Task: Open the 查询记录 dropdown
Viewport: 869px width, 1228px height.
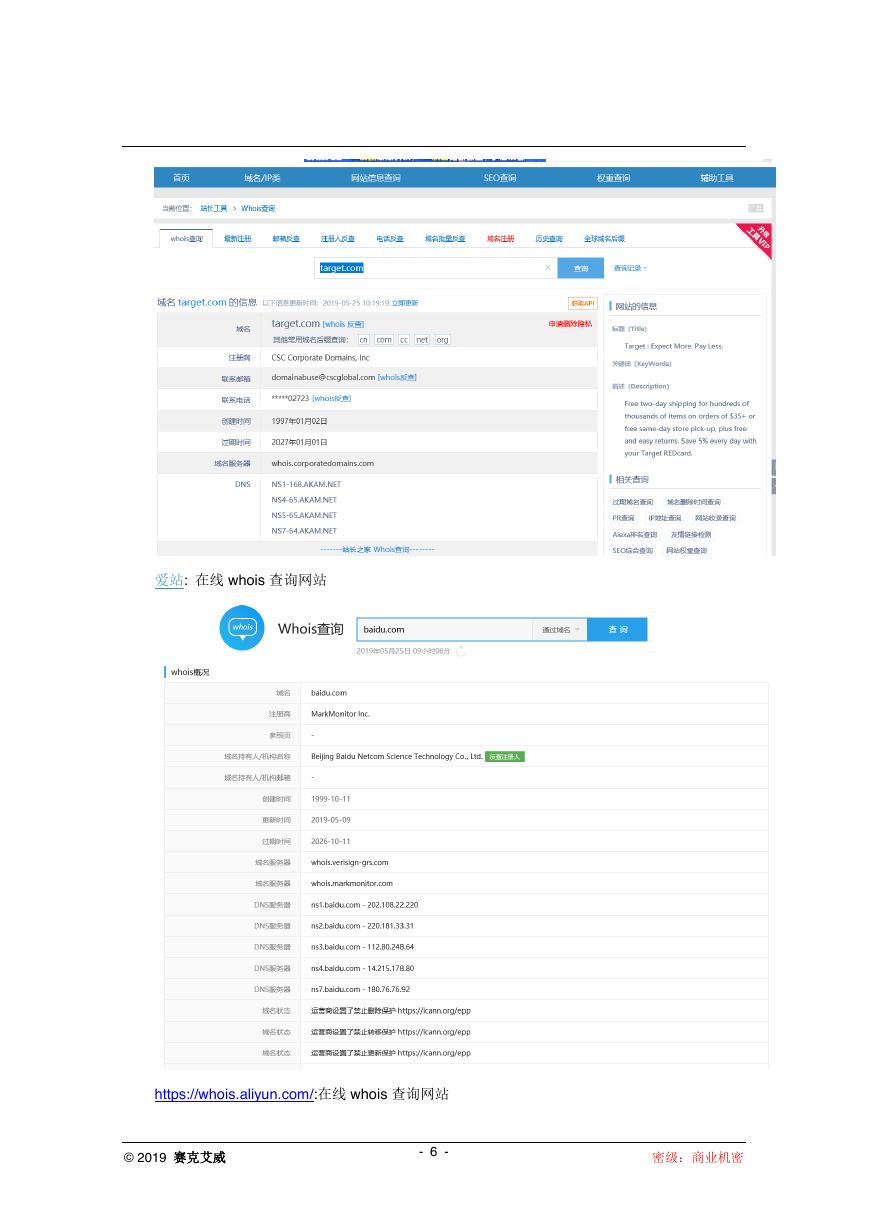Action: [x=630, y=268]
